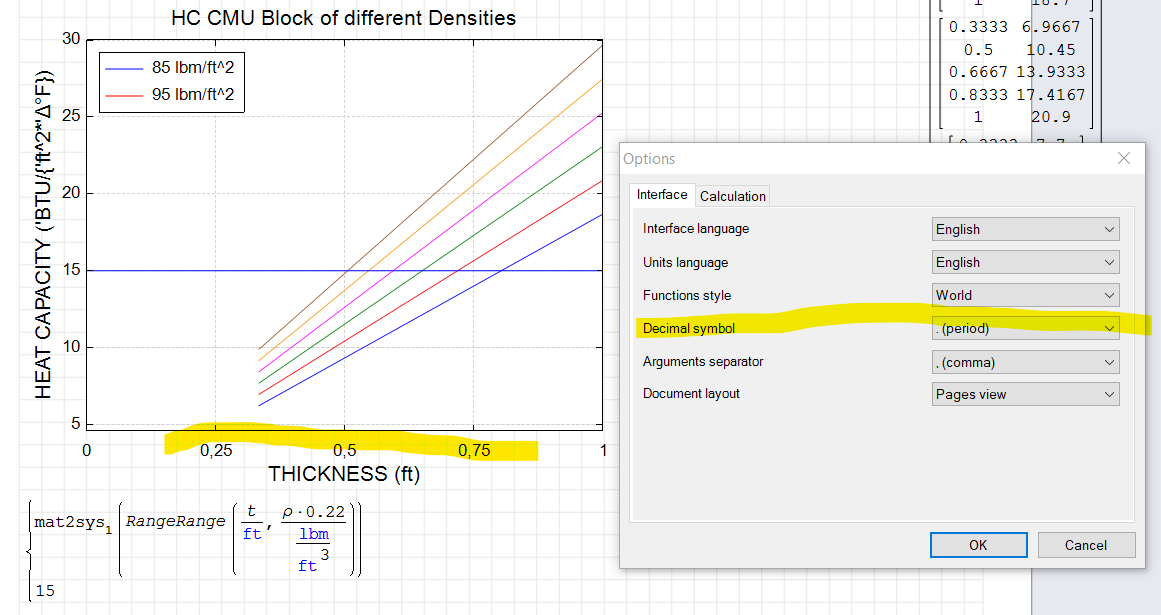
Task: Open the Decimal symbol dropdown
Action: 1025,328
